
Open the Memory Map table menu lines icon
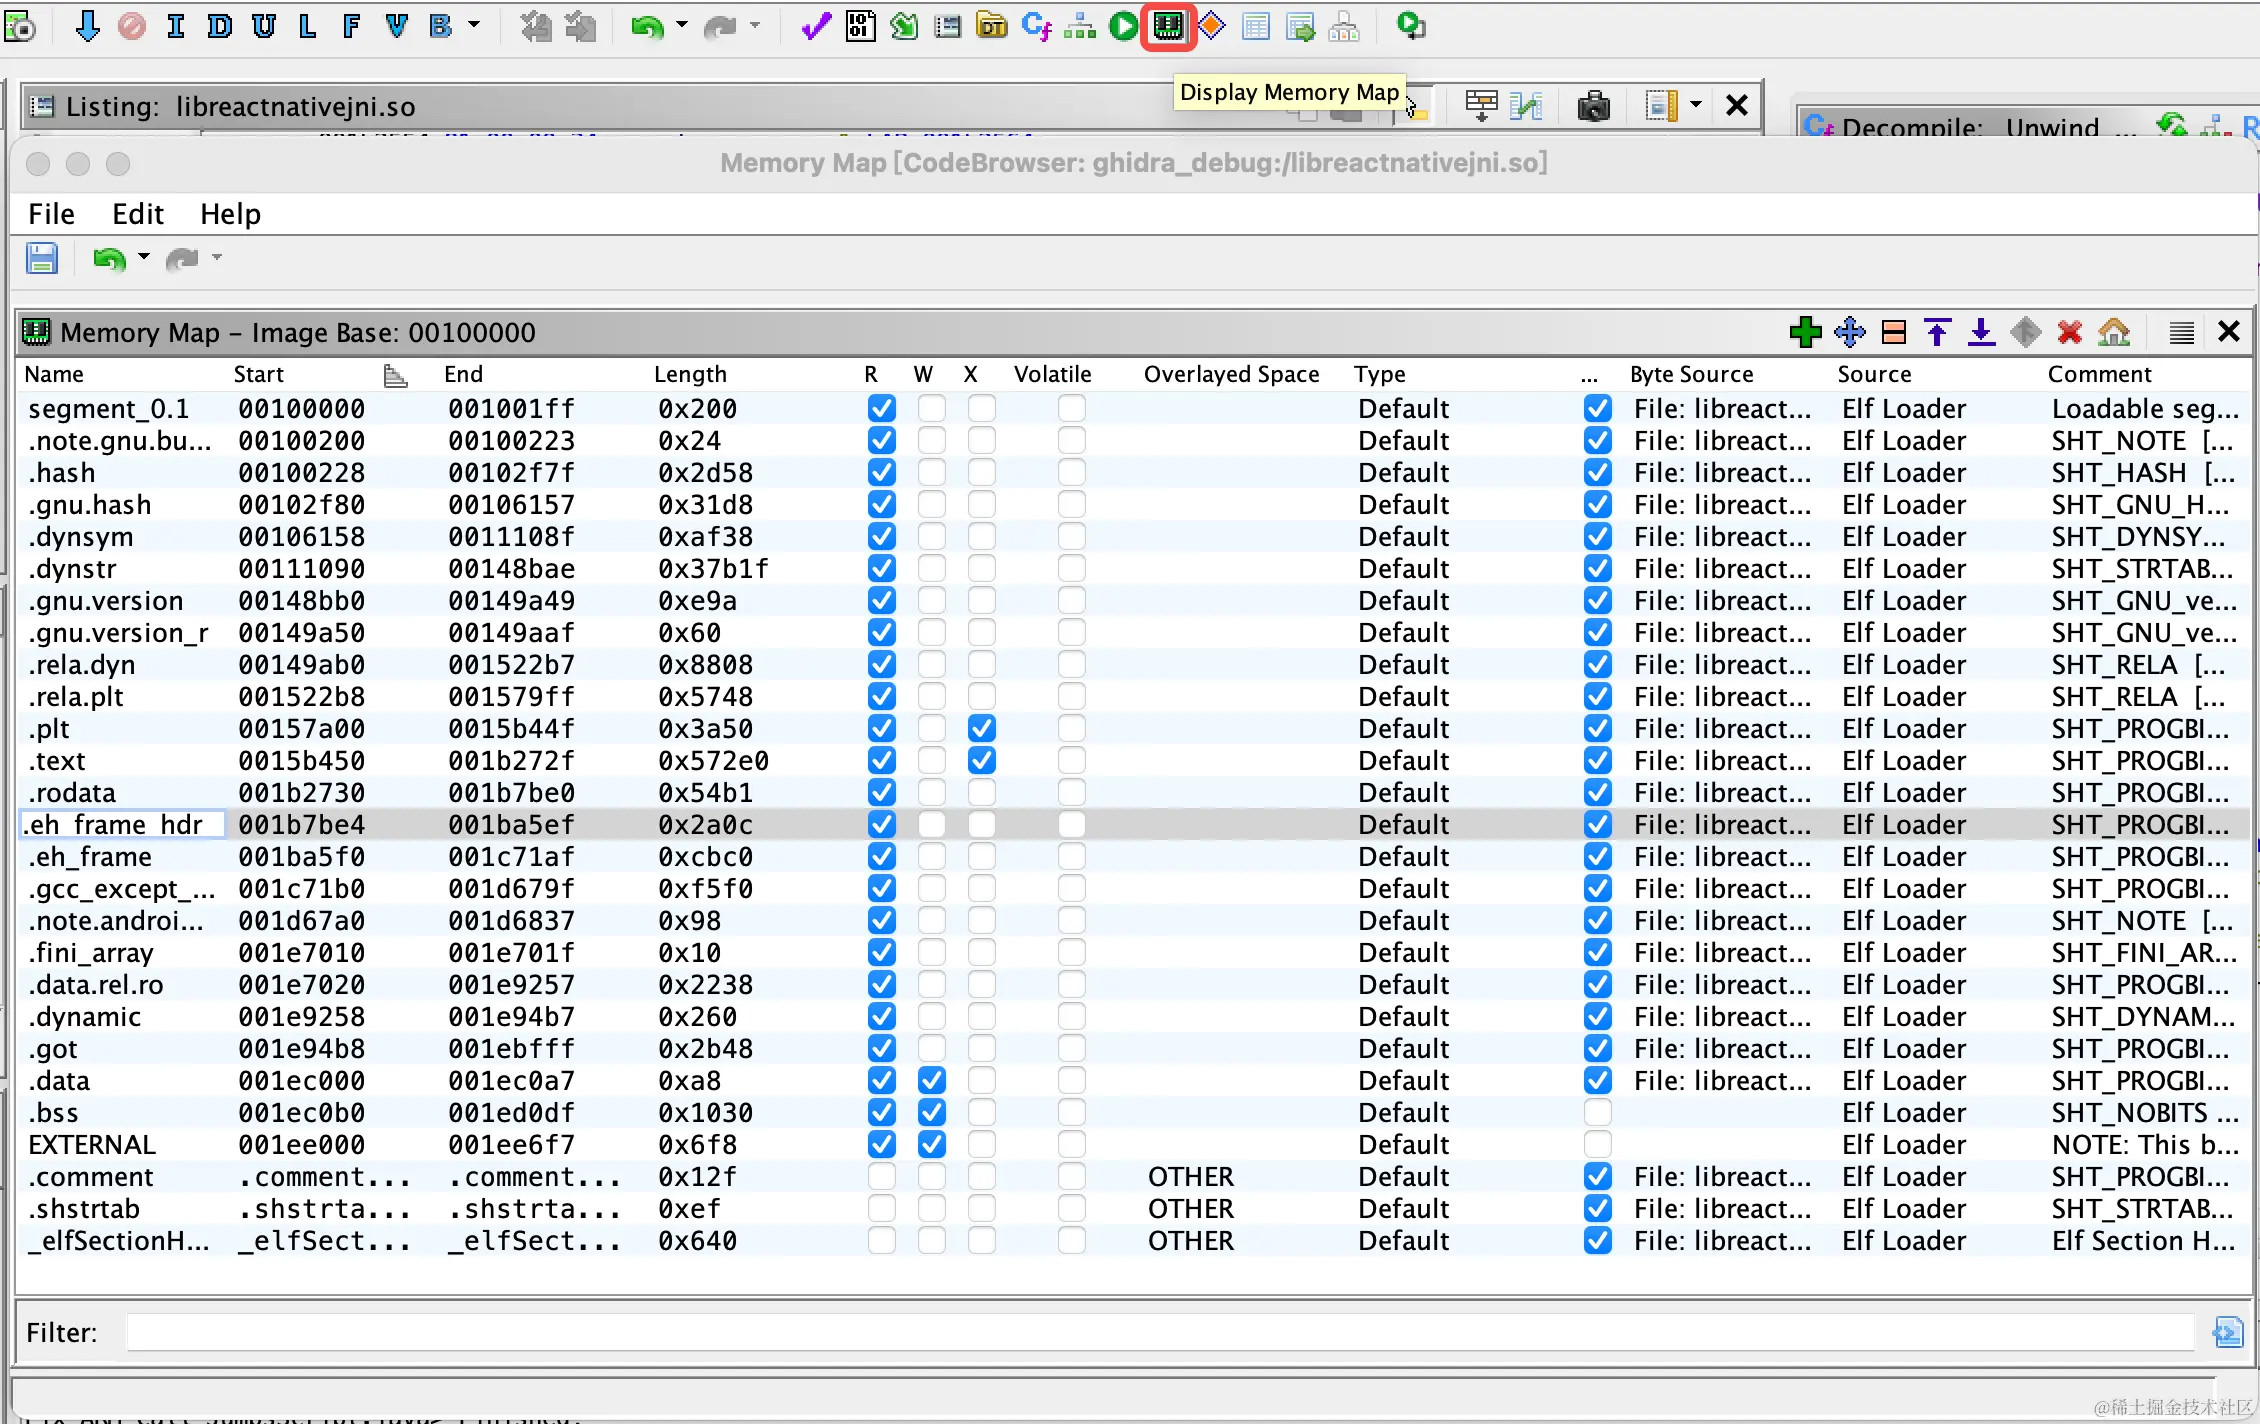(x=2182, y=332)
